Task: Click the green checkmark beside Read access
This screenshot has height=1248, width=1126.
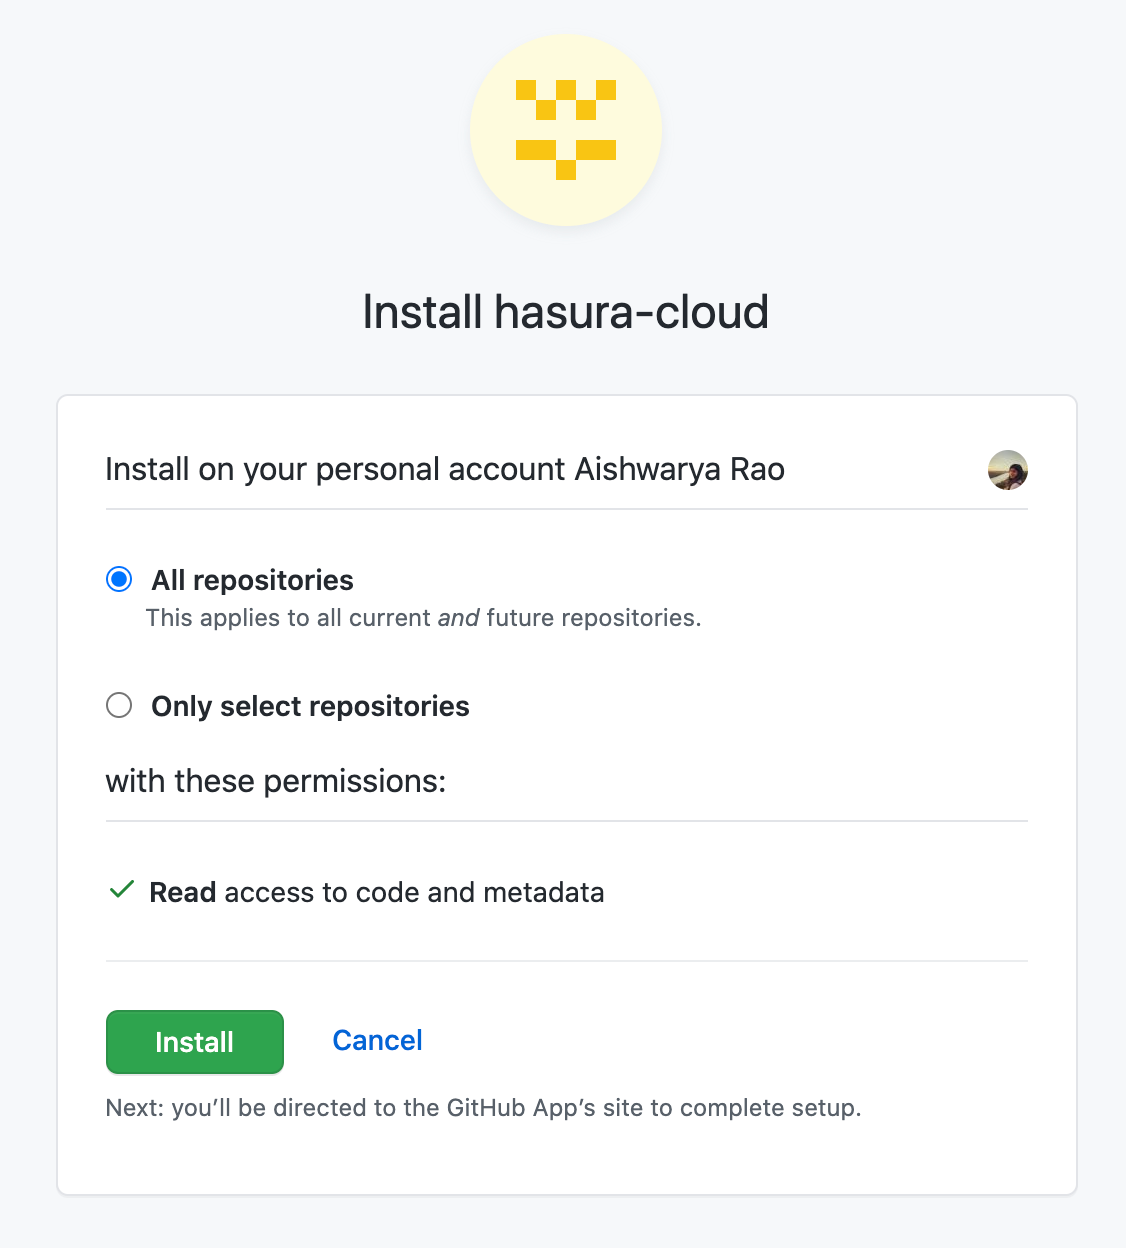Action: click(120, 889)
